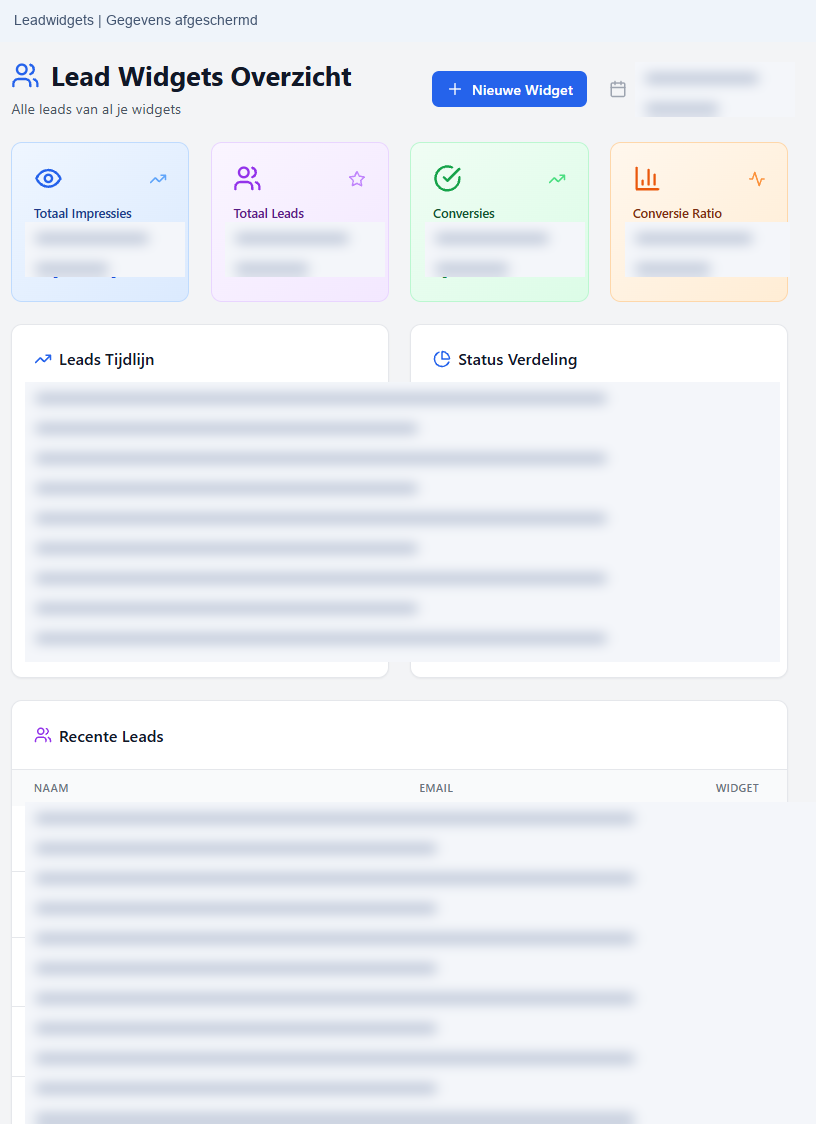Click the NAAM column header
The image size is (816, 1124).
52,788
